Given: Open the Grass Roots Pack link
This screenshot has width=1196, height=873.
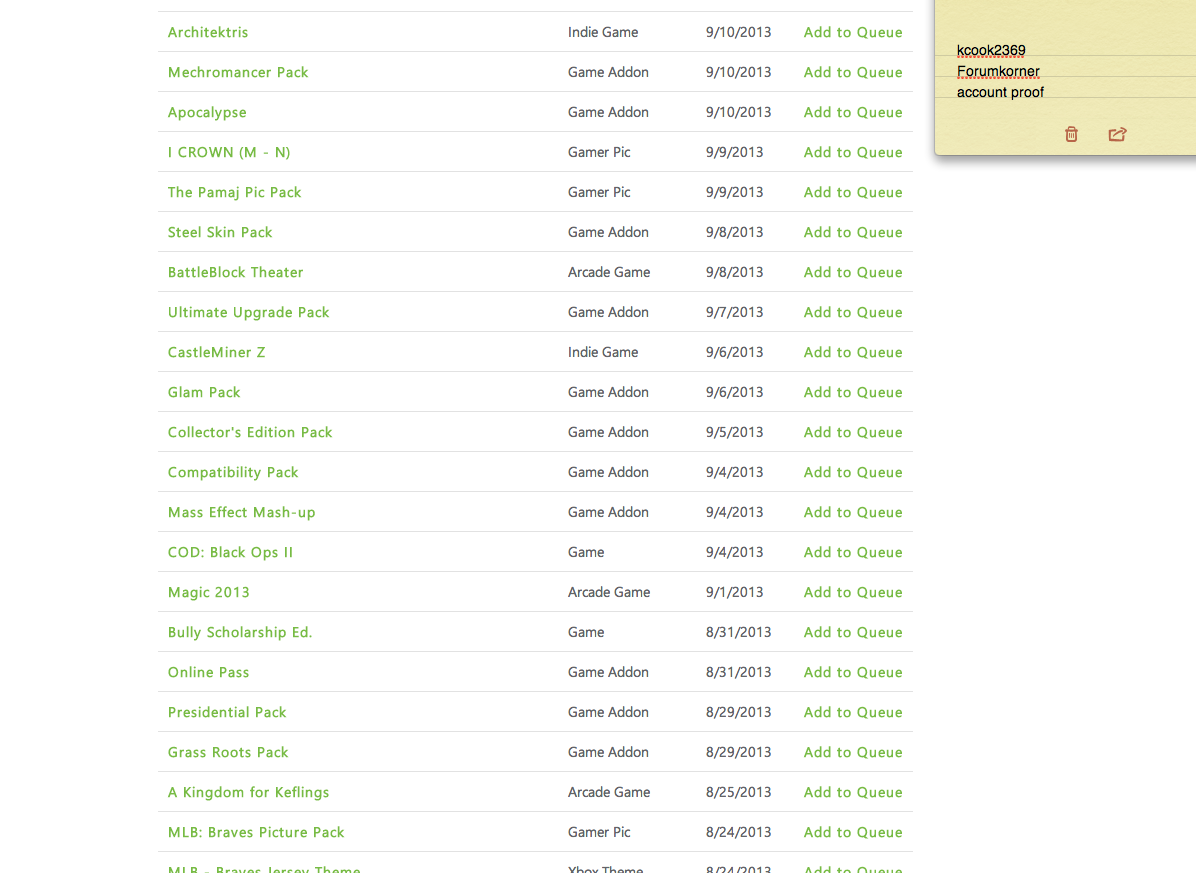Looking at the screenshot, I should pyautogui.click(x=228, y=753).
